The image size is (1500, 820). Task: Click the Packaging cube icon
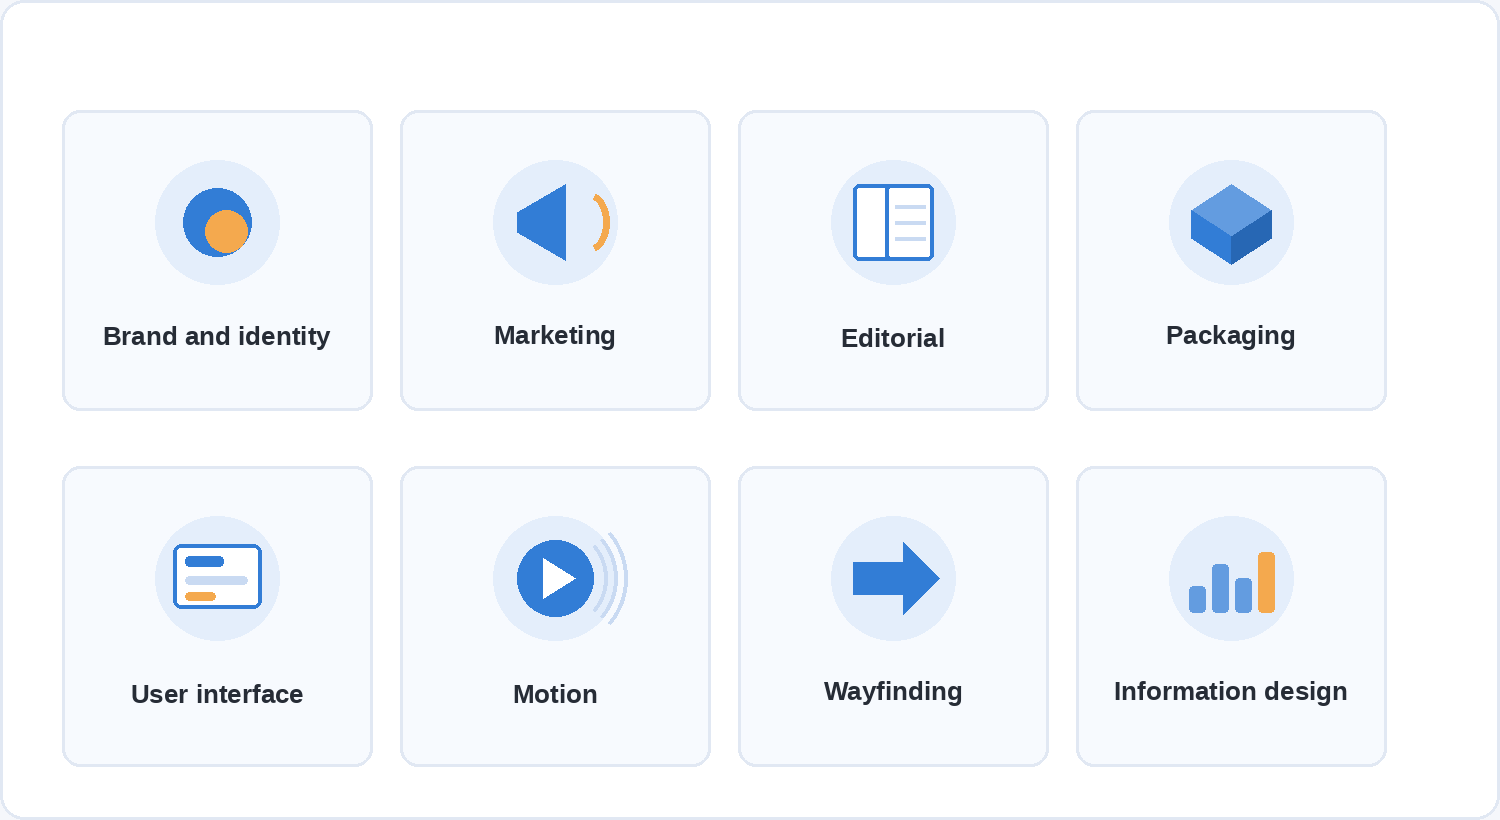point(1231,222)
